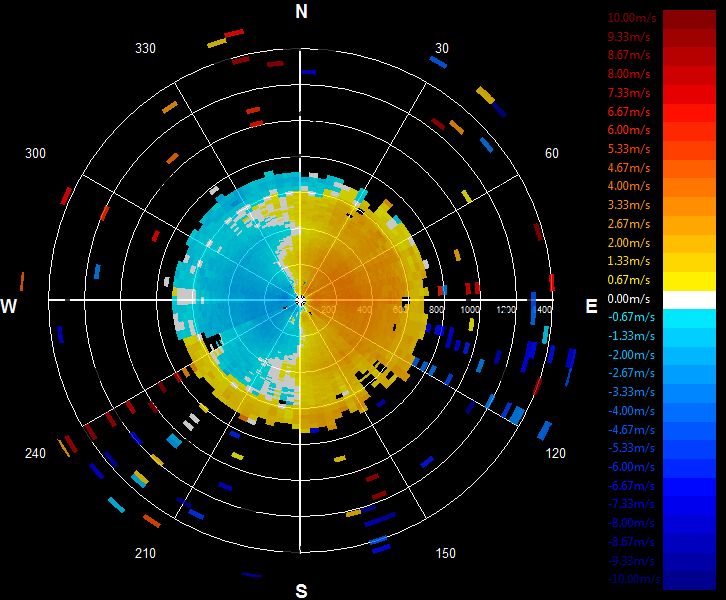
Task: Click the 400 range label near center
Action: 364,309
